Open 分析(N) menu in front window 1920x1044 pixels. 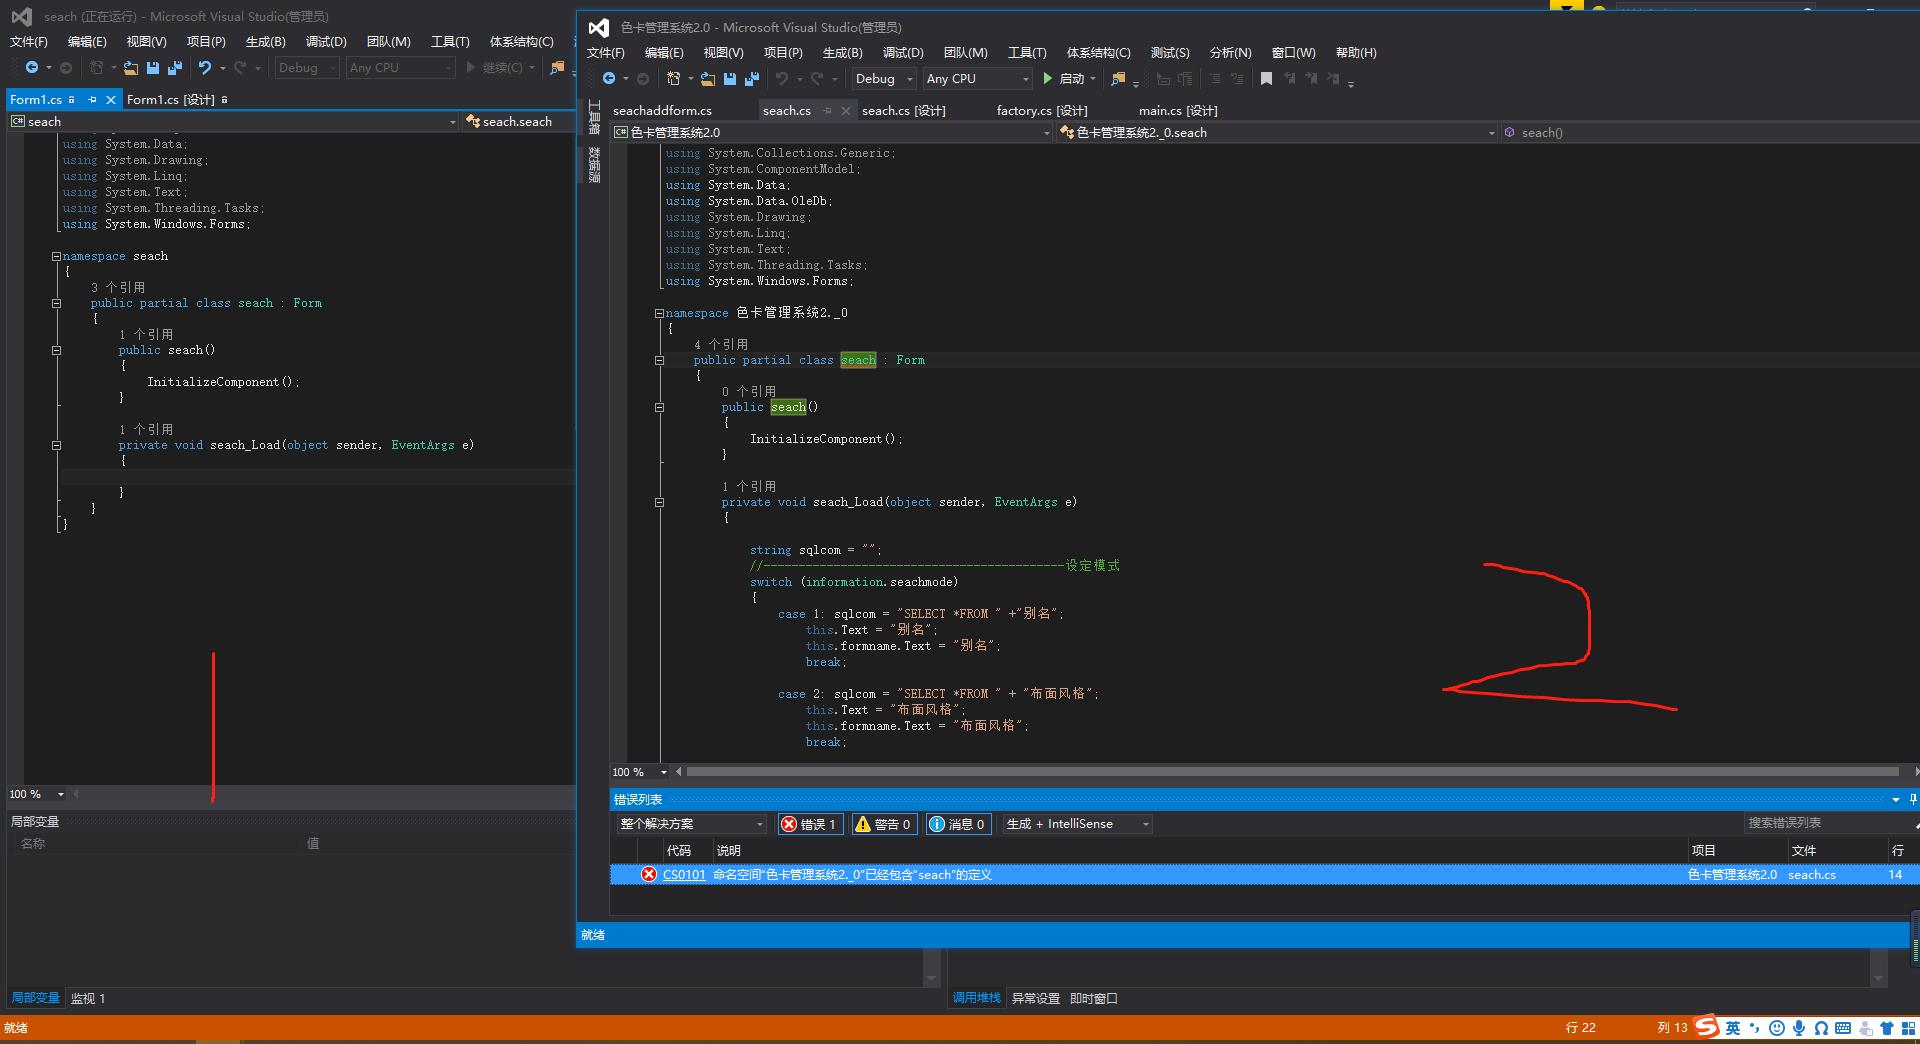pos(1229,52)
